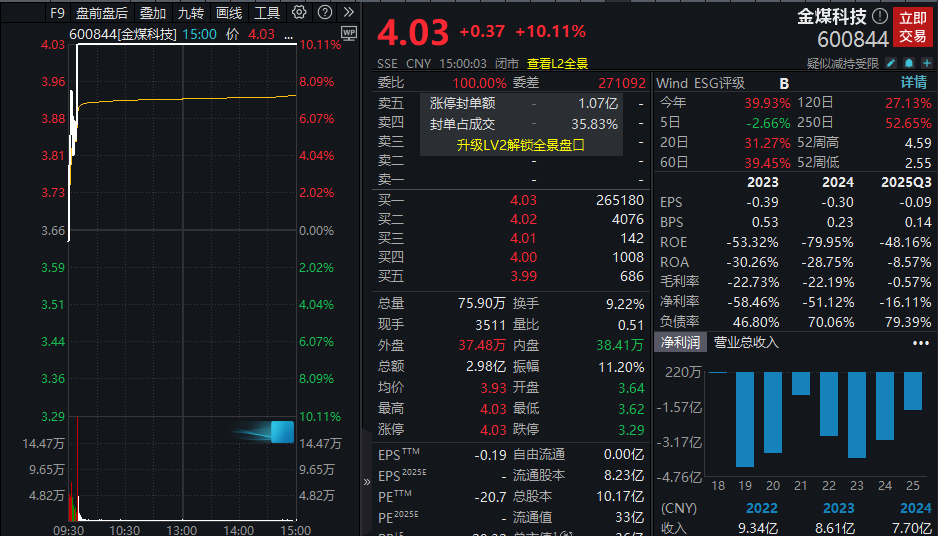
Task: Click the blue floating widget on the chart
Action: [282, 432]
